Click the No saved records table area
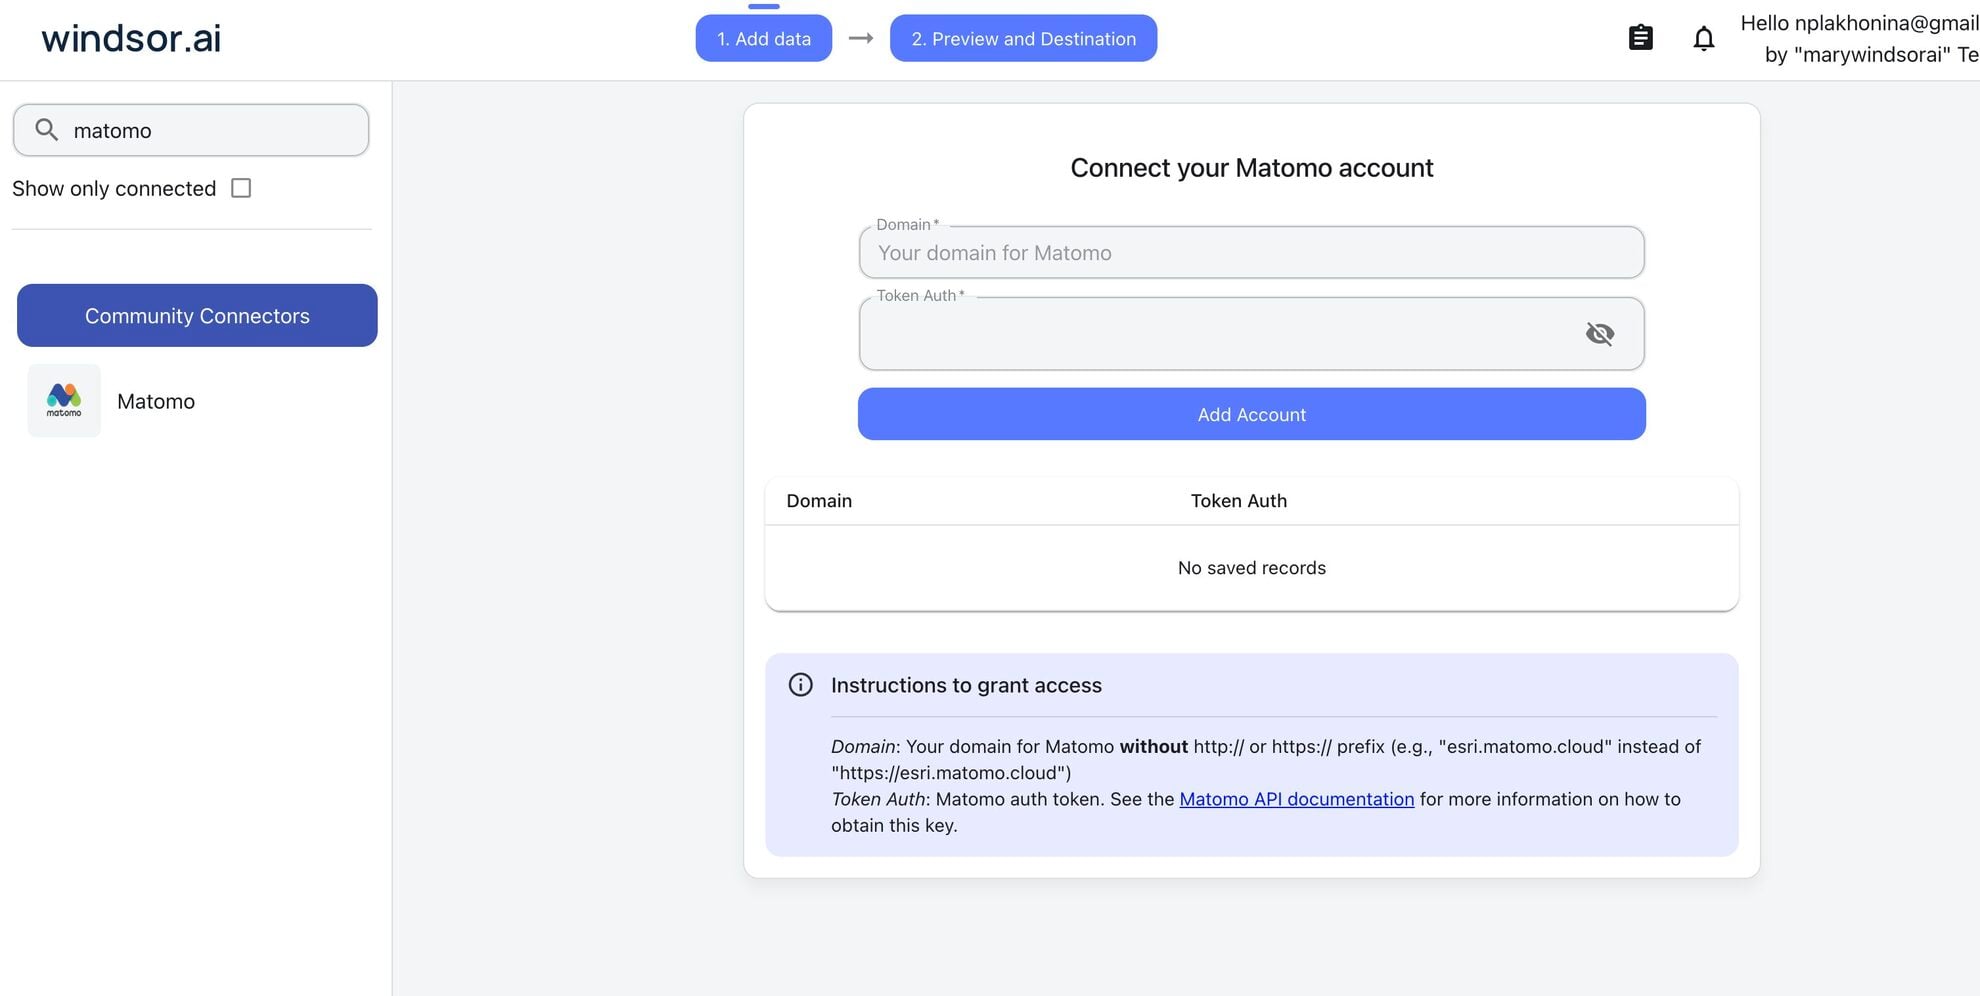Screen dimensions: 1980x996 1251,567
